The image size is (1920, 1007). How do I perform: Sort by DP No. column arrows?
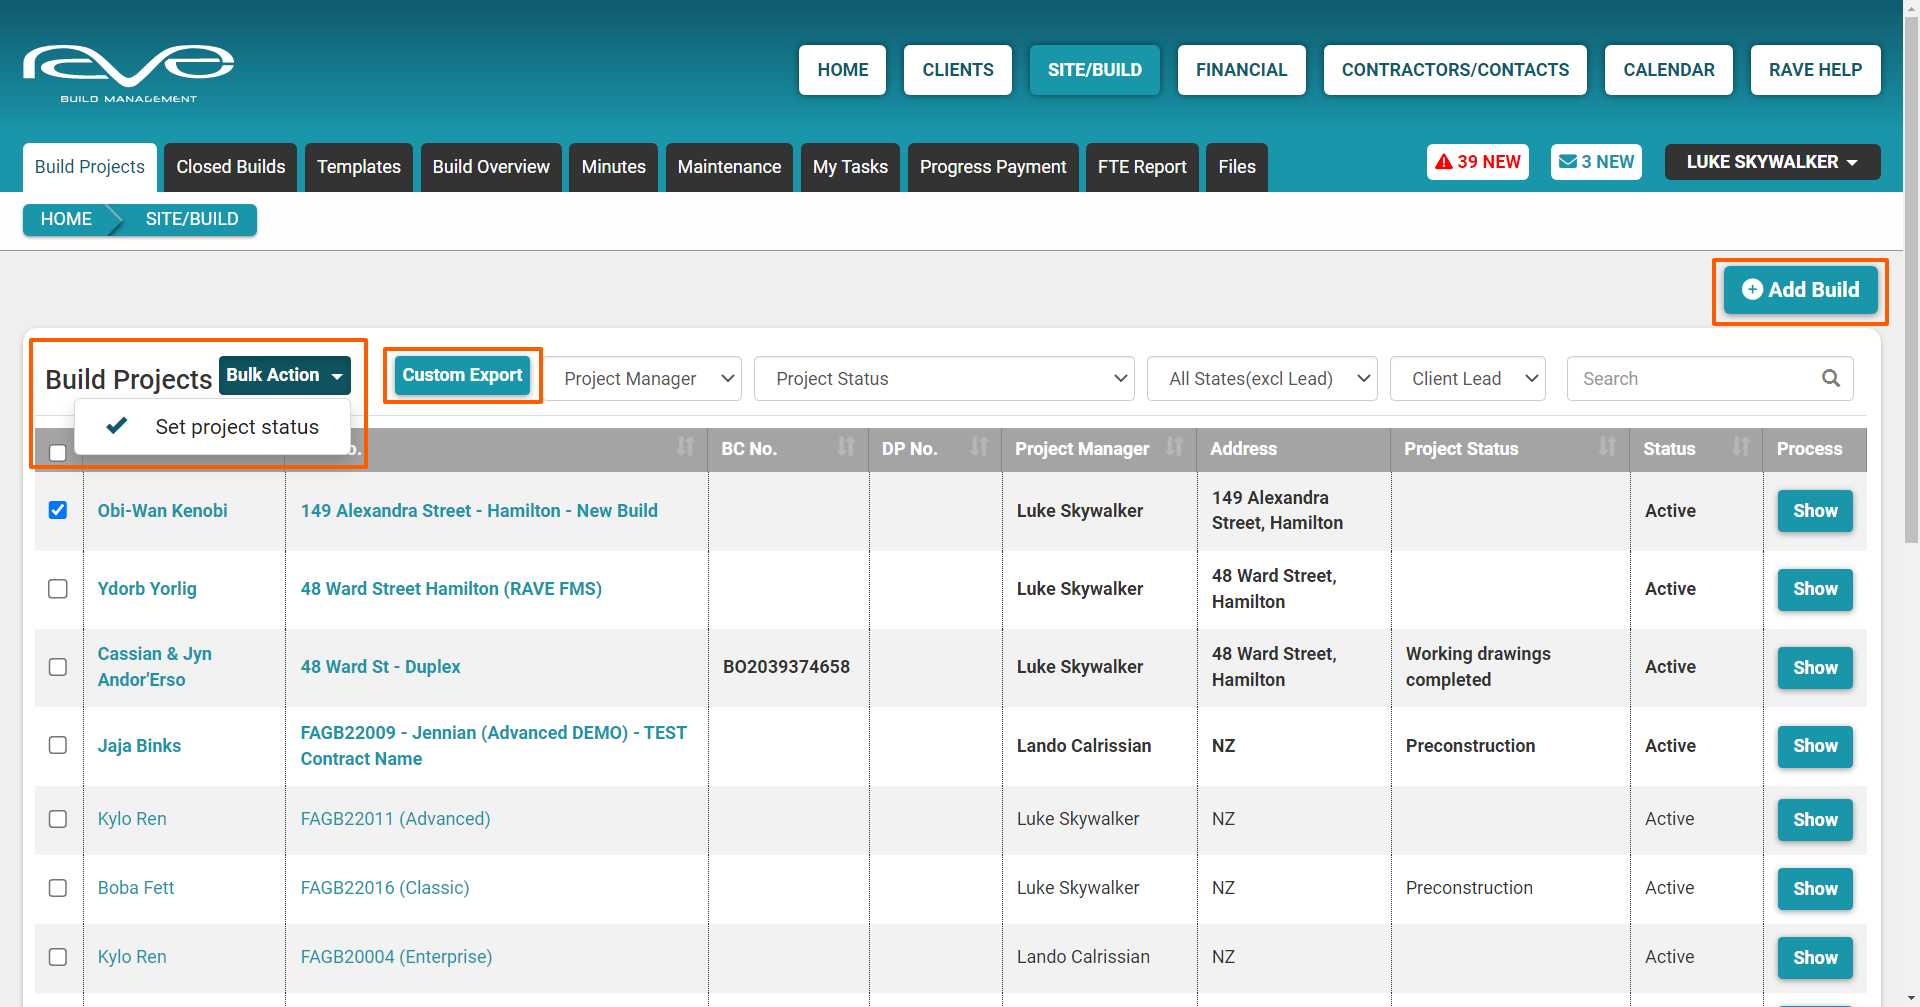(979, 447)
